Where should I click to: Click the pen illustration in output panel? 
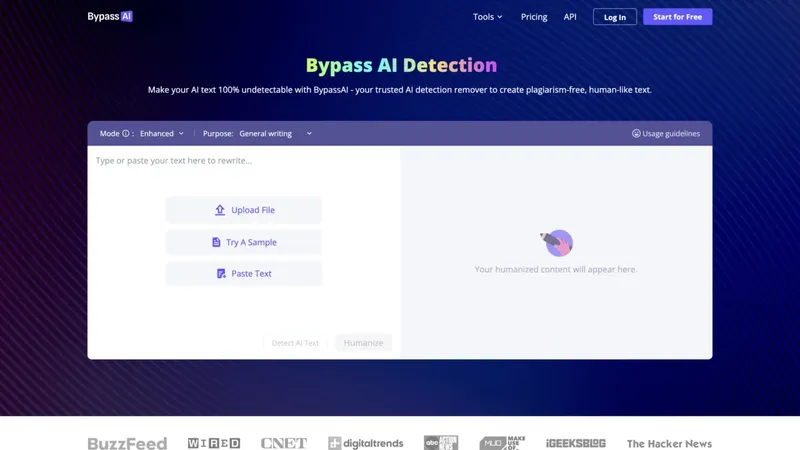[557, 242]
